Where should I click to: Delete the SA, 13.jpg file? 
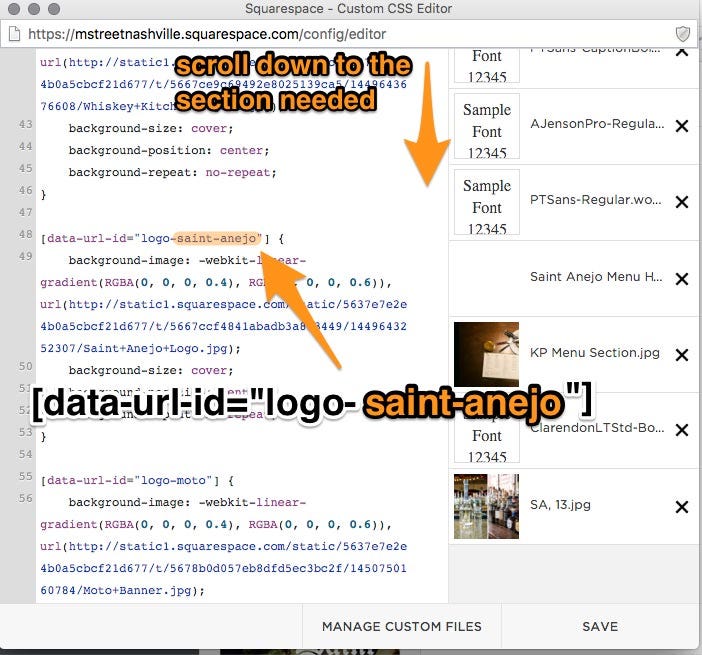coord(681,507)
